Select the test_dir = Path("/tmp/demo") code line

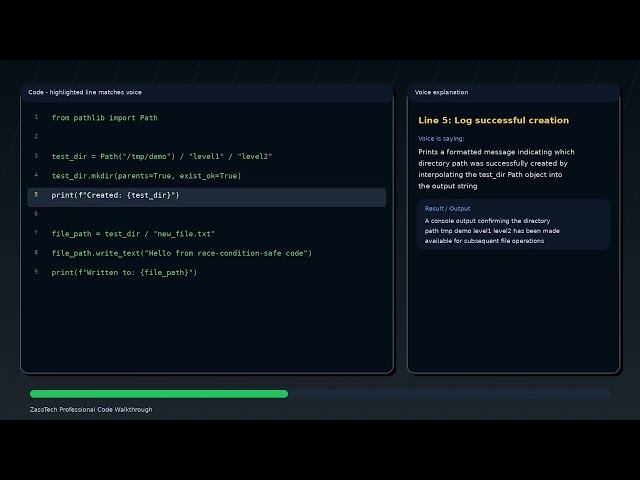click(x=162, y=156)
